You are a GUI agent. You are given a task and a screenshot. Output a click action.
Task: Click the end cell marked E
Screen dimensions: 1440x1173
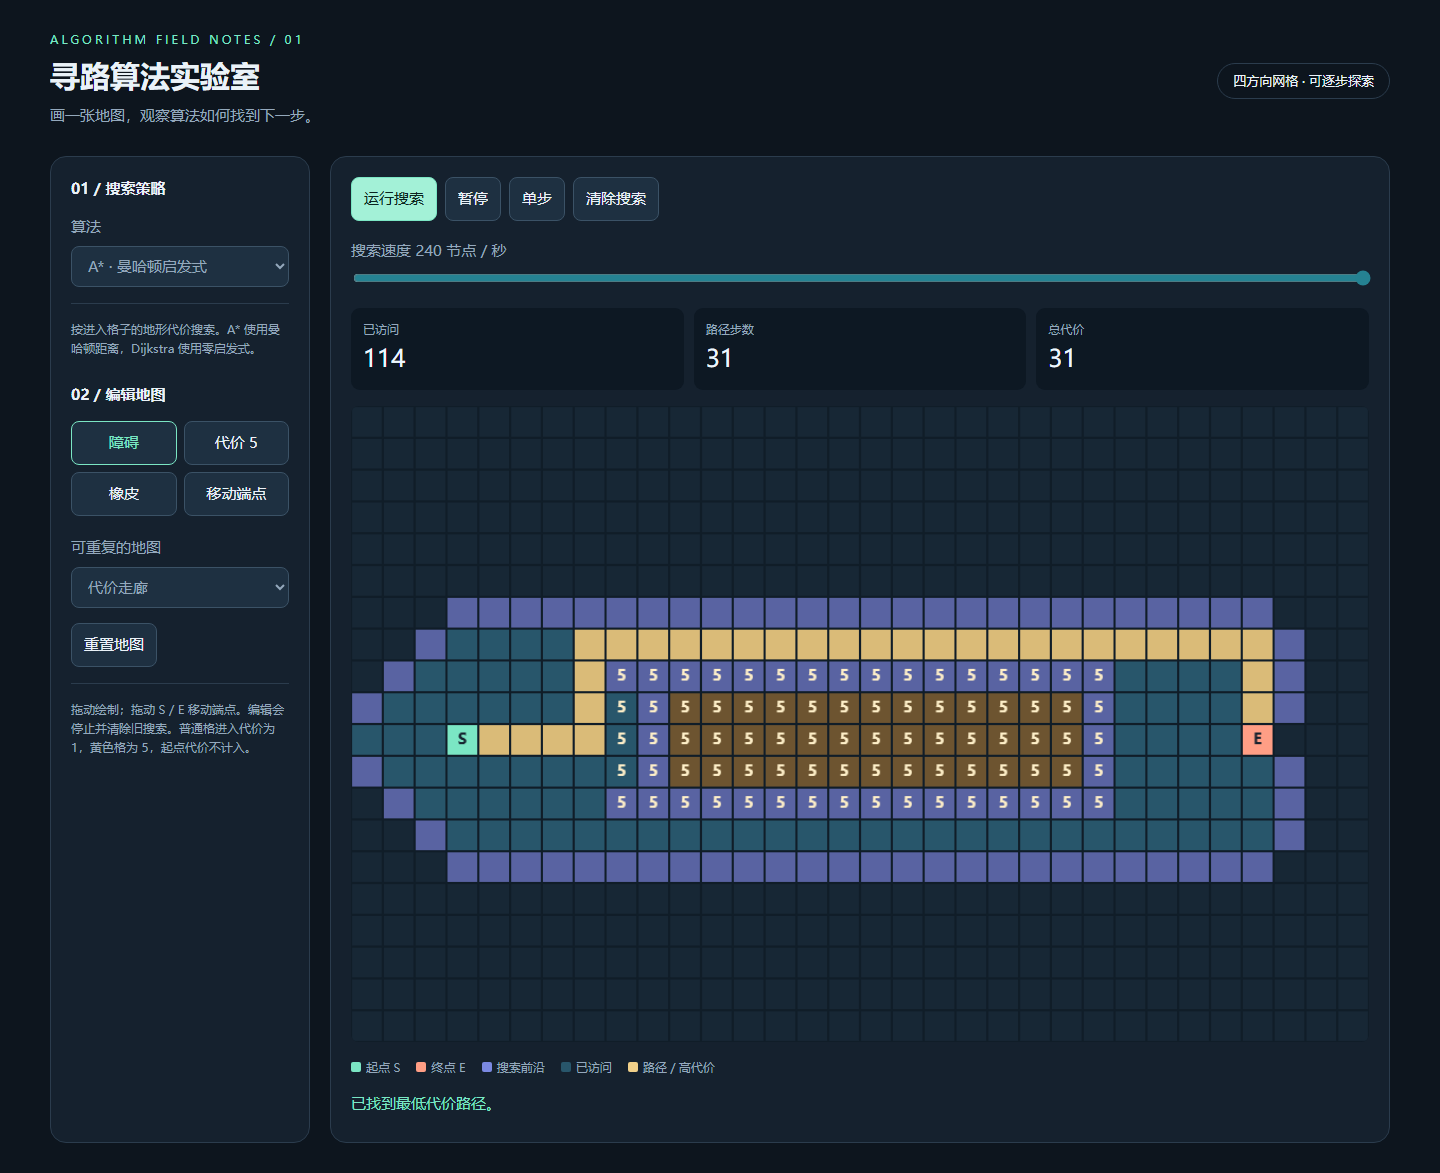[x=1258, y=740]
